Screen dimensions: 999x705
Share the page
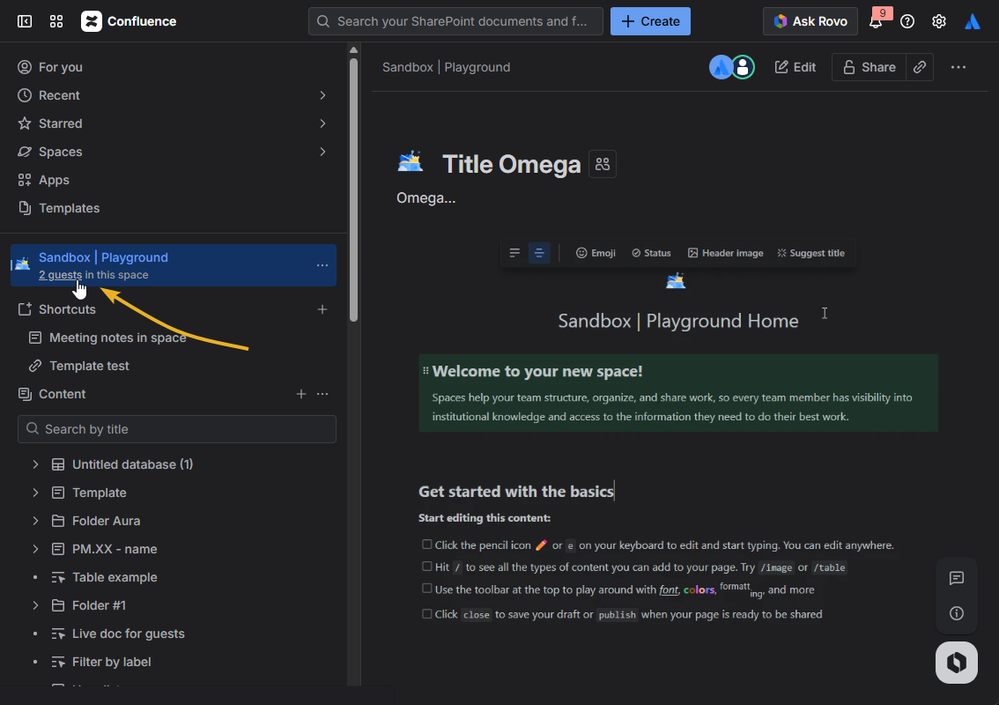(869, 67)
